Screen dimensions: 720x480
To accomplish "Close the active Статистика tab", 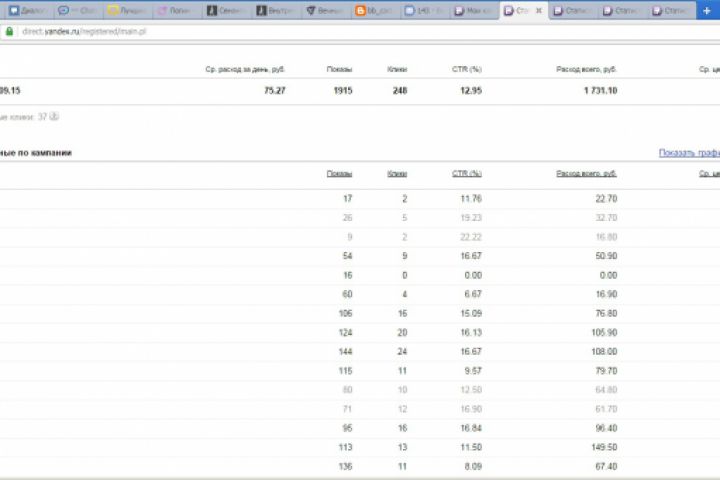I will point(539,11).
